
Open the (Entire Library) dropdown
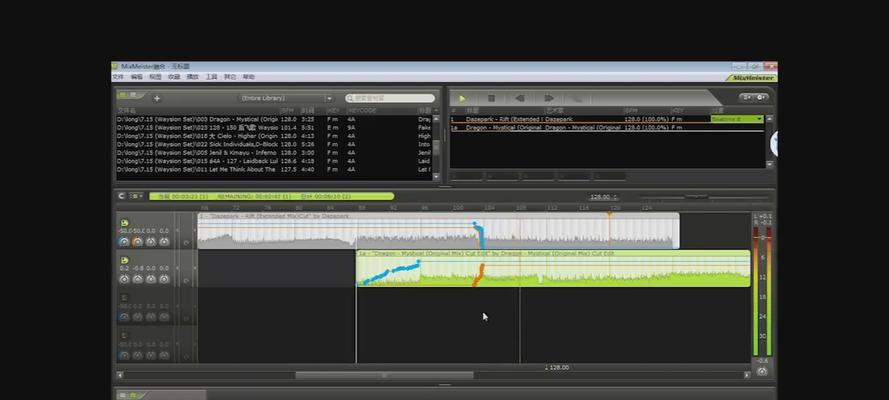point(285,99)
